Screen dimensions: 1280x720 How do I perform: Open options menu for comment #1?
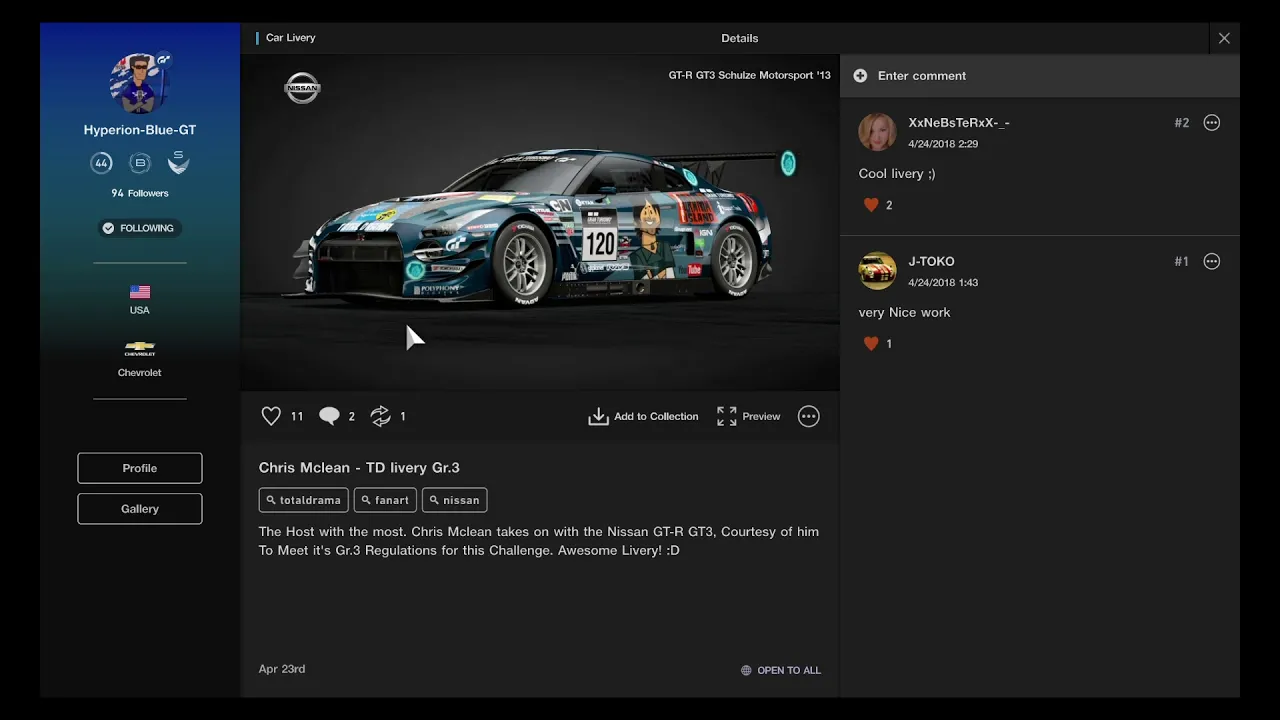(1212, 262)
